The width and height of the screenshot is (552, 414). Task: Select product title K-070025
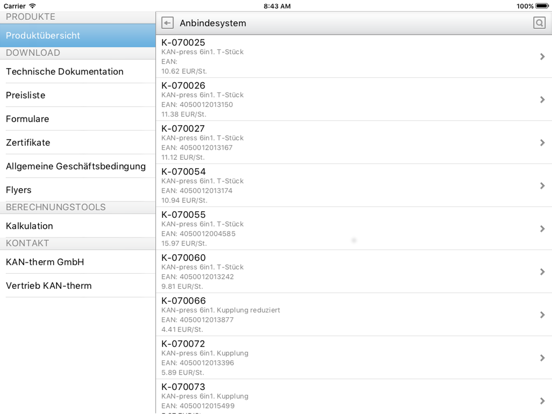point(183,43)
